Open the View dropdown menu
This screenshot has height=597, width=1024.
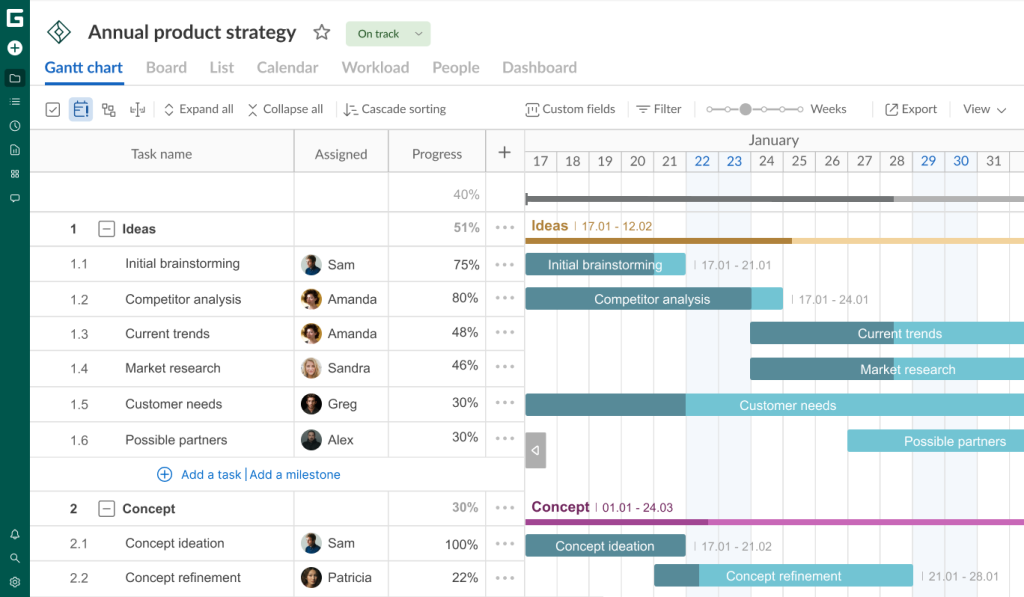pos(983,109)
